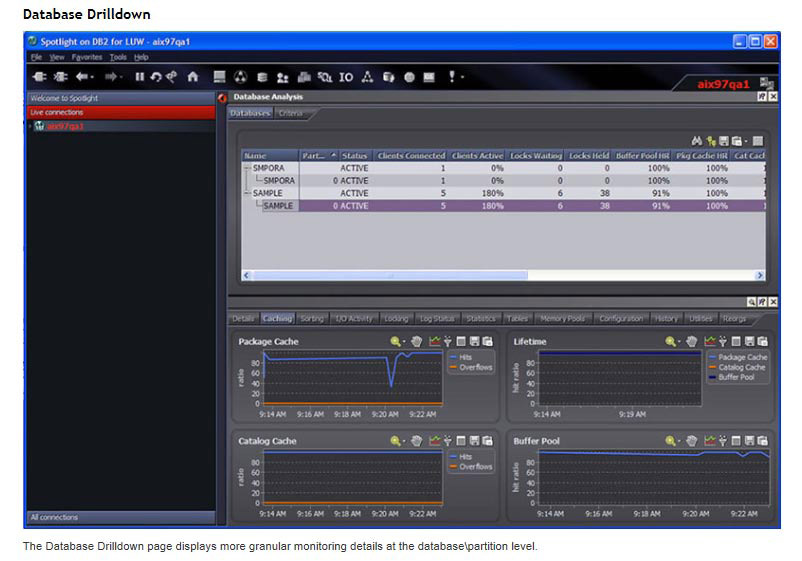802x561 pixels.
Task: Open dropdown next to copy icon above table
Action: tap(746, 141)
